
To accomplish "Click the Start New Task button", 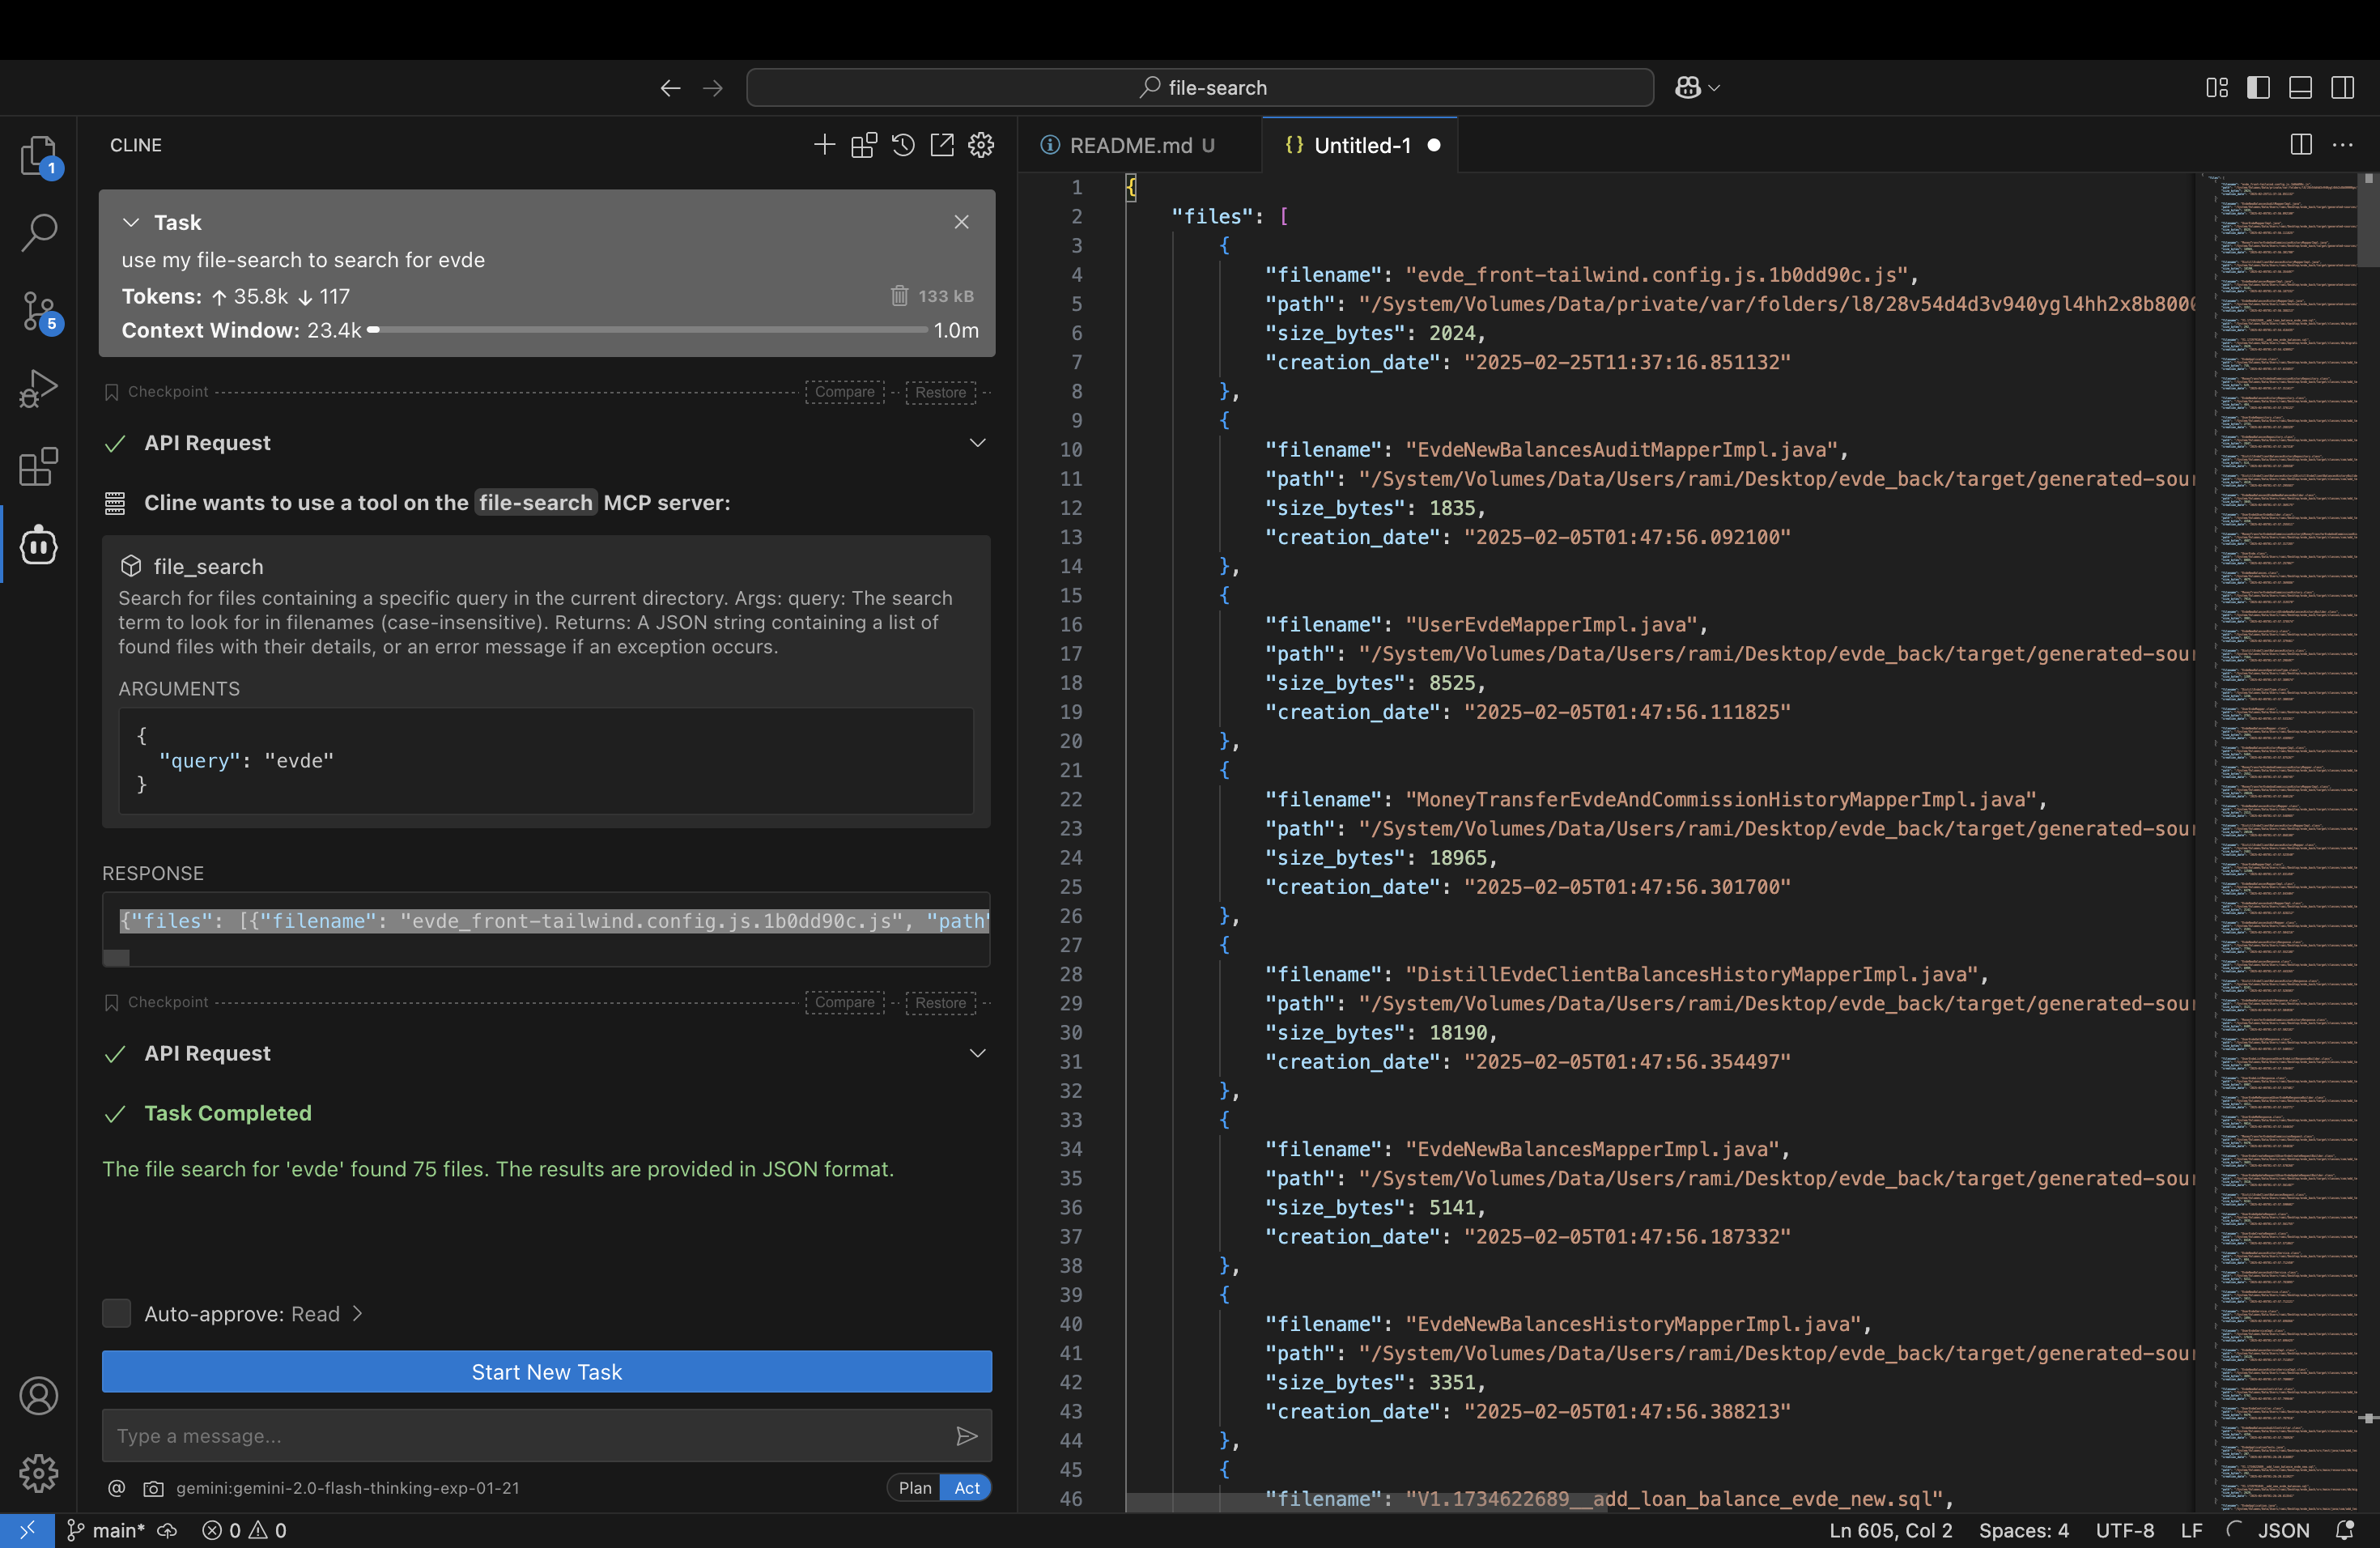I will tap(546, 1372).
